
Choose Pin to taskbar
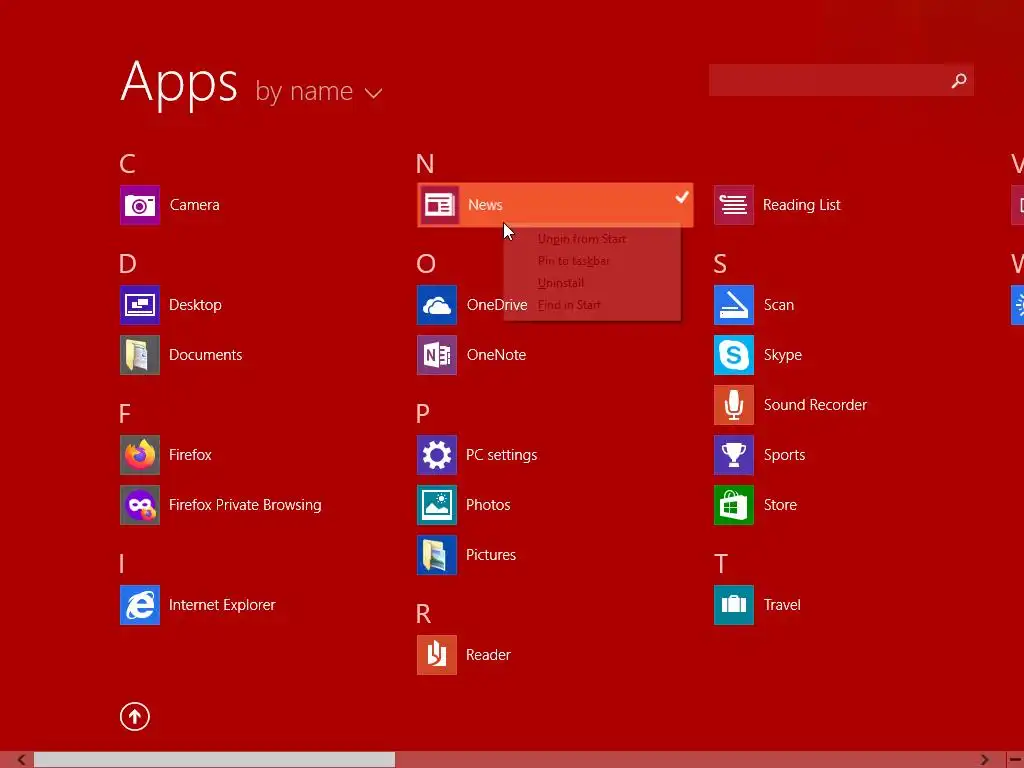click(x=574, y=261)
